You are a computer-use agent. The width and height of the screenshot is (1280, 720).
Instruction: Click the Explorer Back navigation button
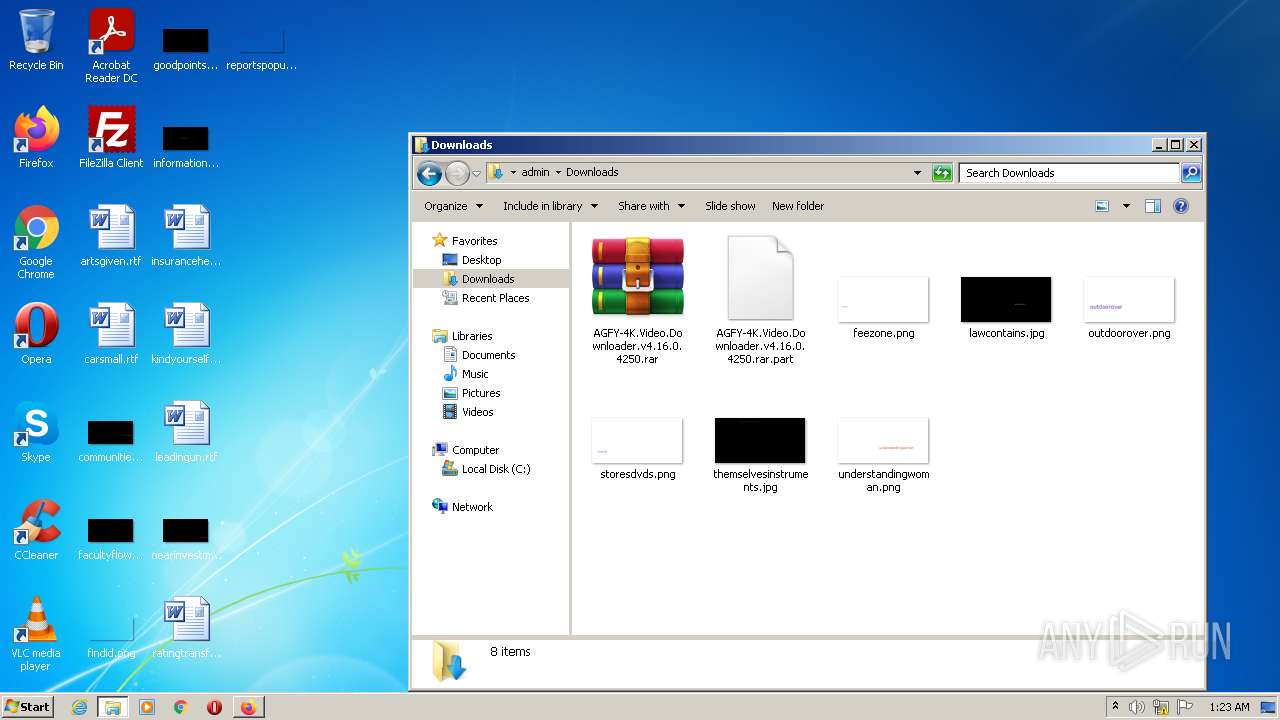(x=429, y=173)
